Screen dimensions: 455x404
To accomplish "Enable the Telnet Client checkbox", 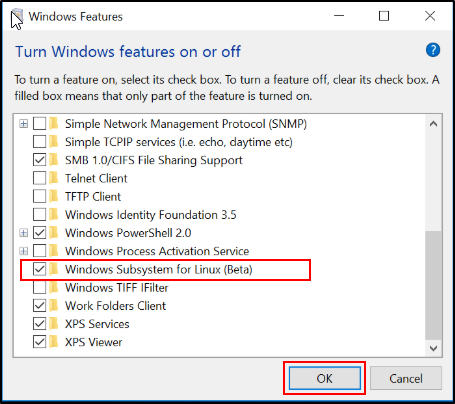I will coord(39,178).
